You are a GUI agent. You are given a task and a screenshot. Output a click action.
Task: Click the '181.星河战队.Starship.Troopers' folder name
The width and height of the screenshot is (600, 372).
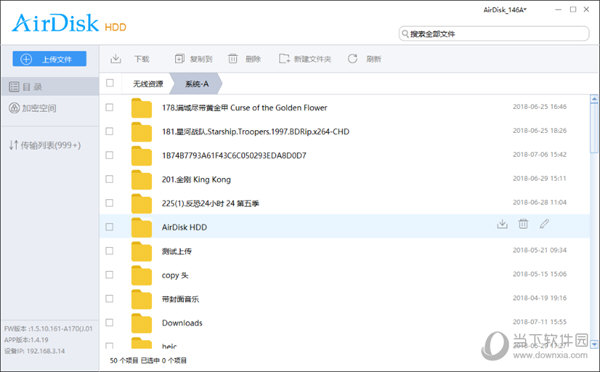pos(256,132)
